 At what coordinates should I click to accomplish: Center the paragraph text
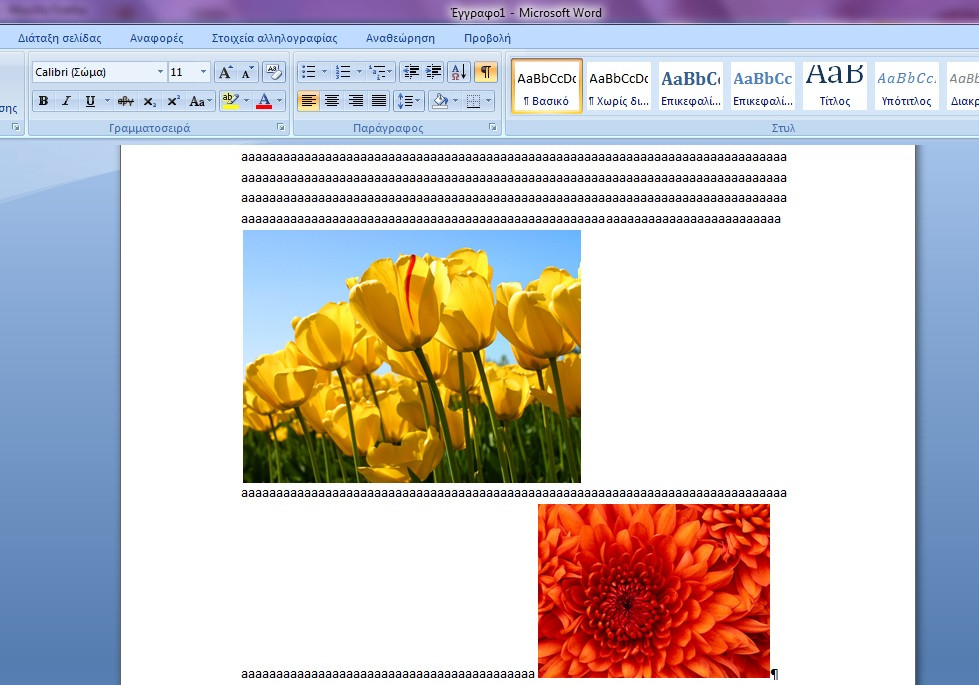pyautogui.click(x=332, y=101)
